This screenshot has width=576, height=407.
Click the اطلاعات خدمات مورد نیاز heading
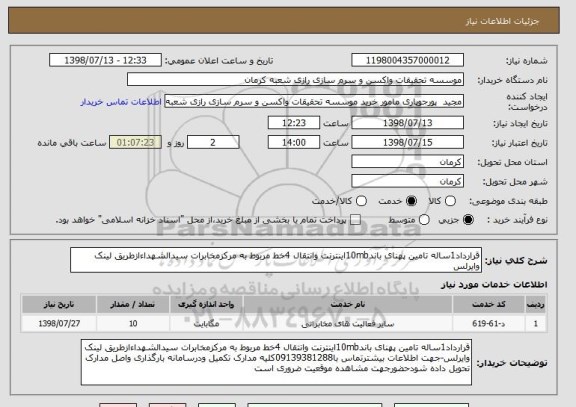point(494,284)
